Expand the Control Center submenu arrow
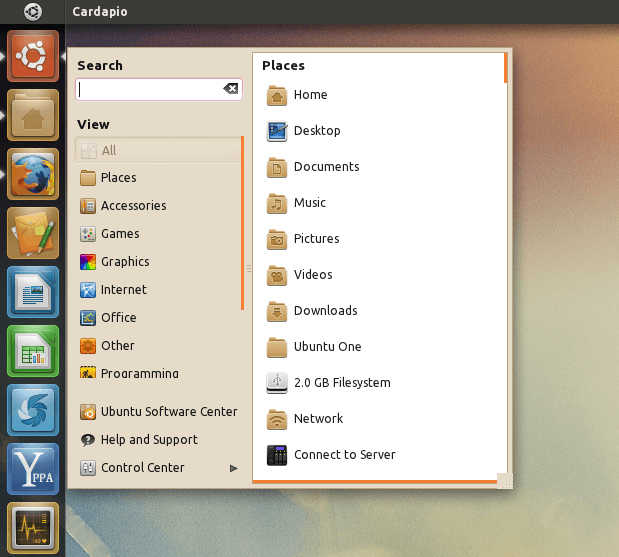Image resolution: width=619 pixels, height=557 pixels. pos(233,468)
